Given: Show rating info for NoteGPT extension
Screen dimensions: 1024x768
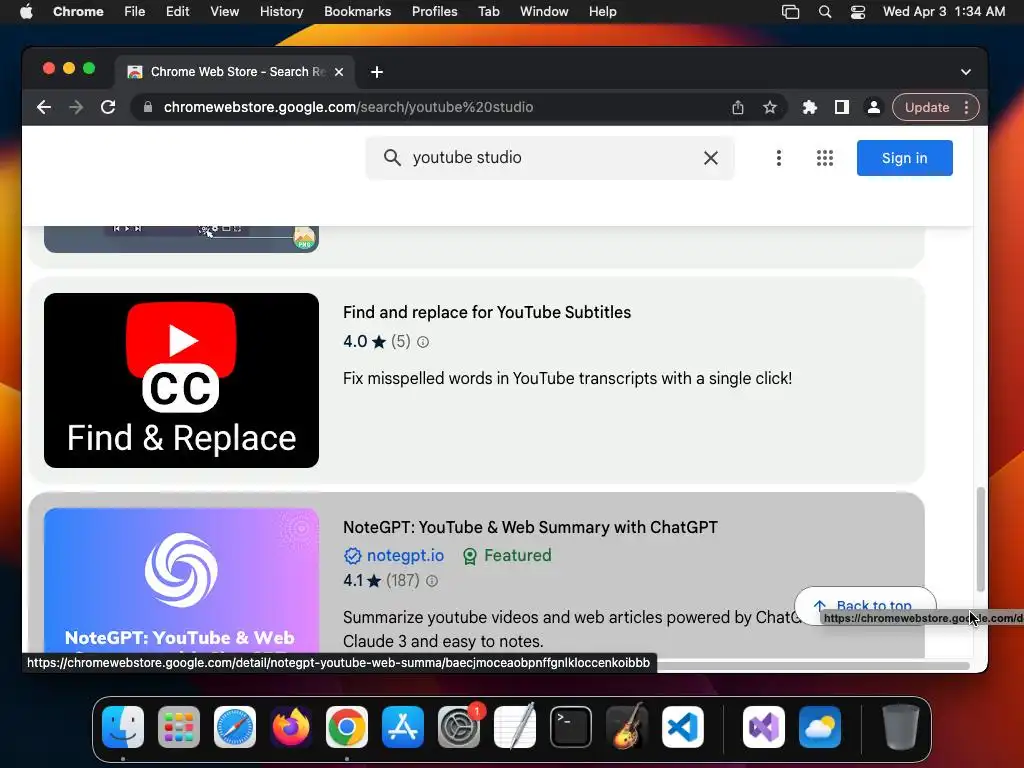Looking at the screenshot, I should pos(432,581).
